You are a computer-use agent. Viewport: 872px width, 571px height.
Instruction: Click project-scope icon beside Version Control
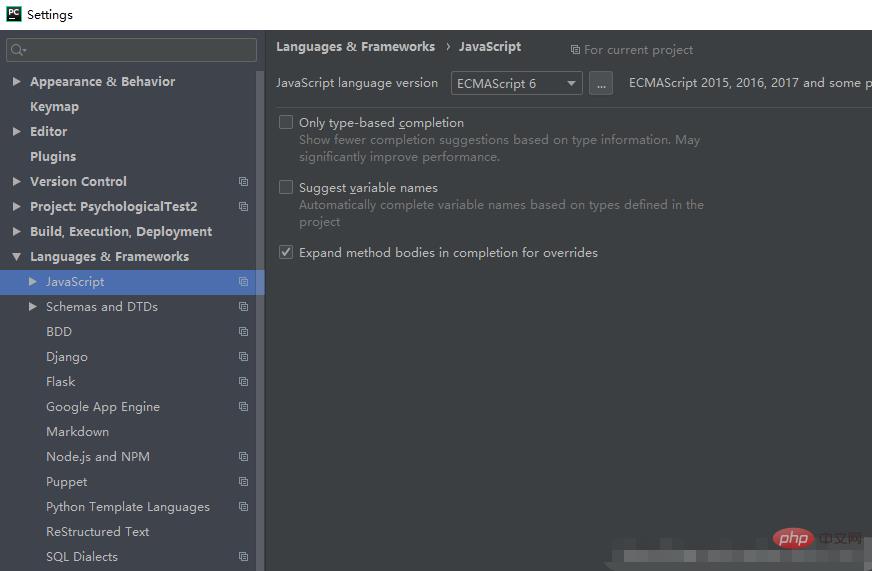point(243,182)
